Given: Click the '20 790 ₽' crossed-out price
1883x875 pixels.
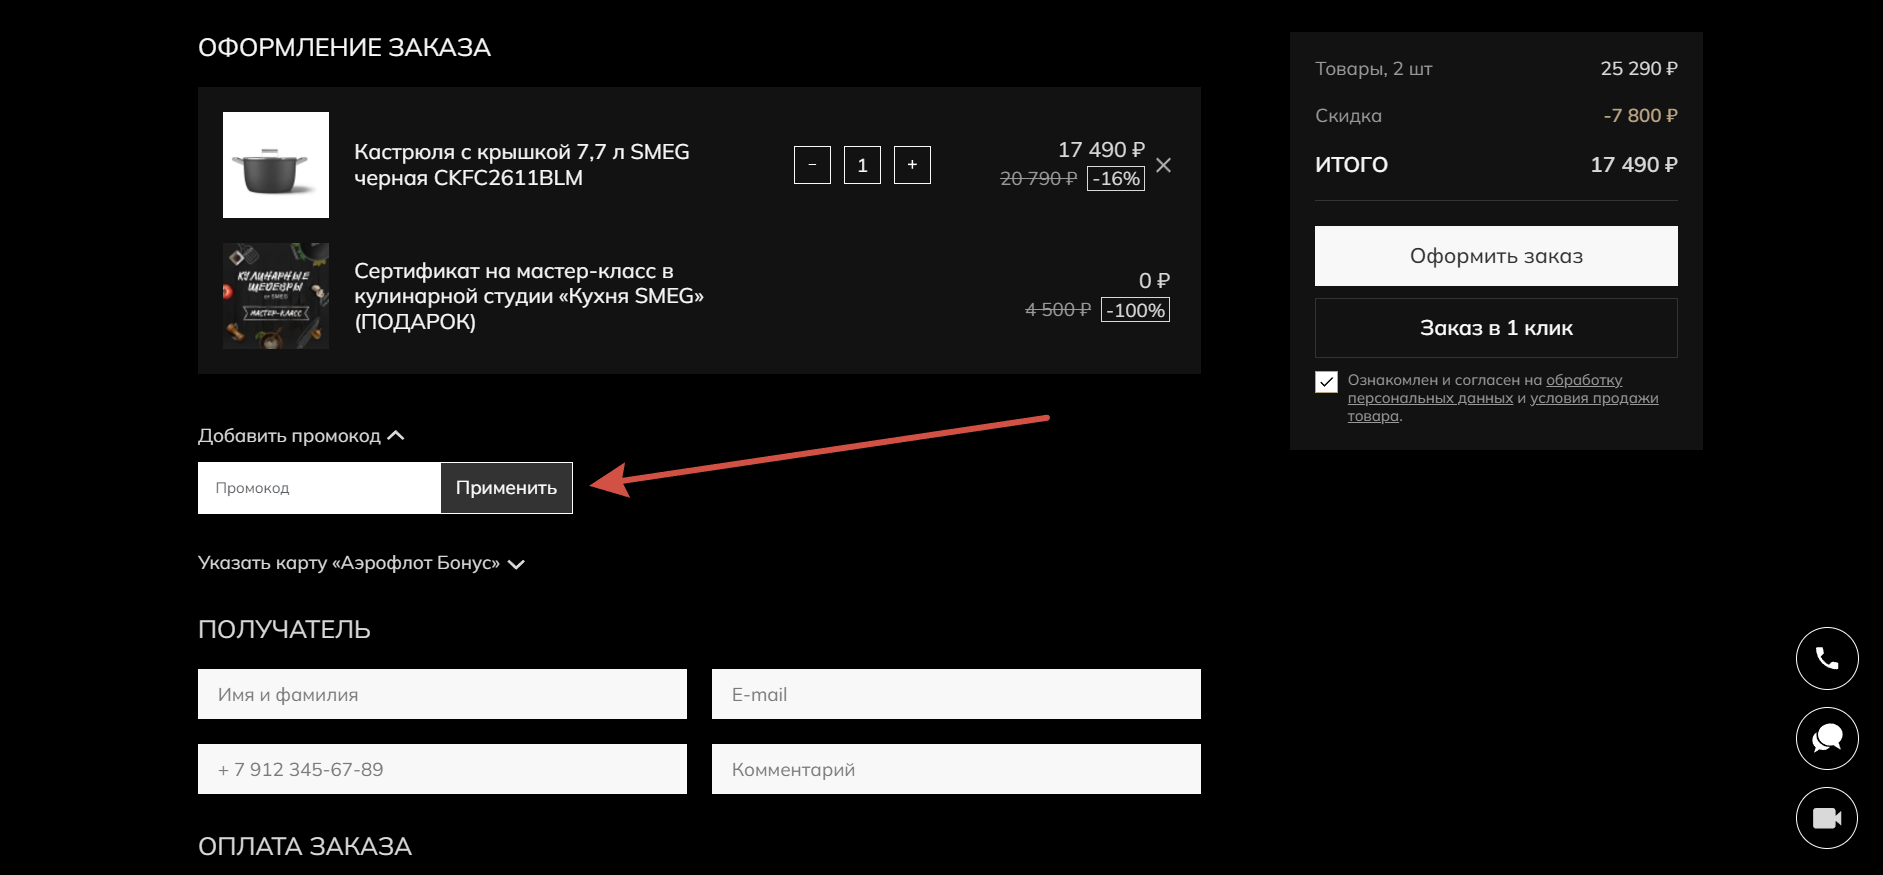Looking at the screenshot, I should point(1038,179).
